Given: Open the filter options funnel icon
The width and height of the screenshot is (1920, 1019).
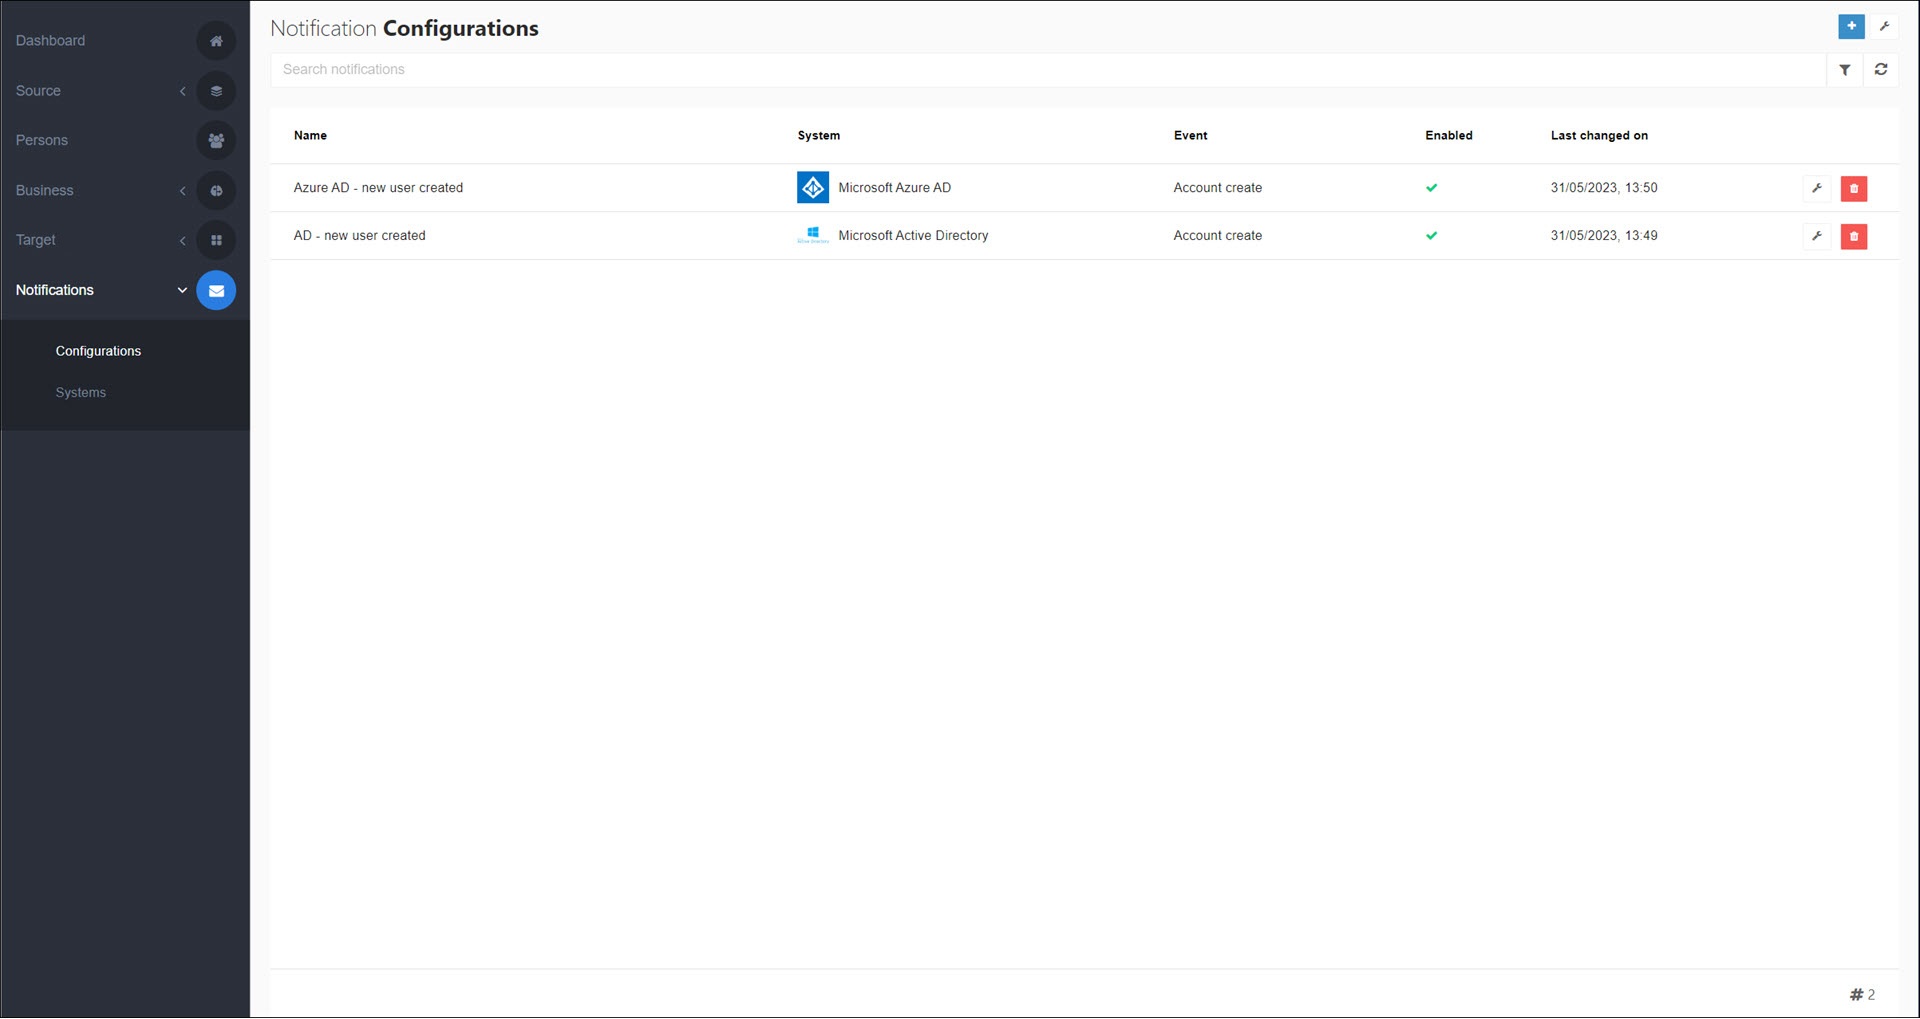Looking at the screenshot, I should 1845,70.
